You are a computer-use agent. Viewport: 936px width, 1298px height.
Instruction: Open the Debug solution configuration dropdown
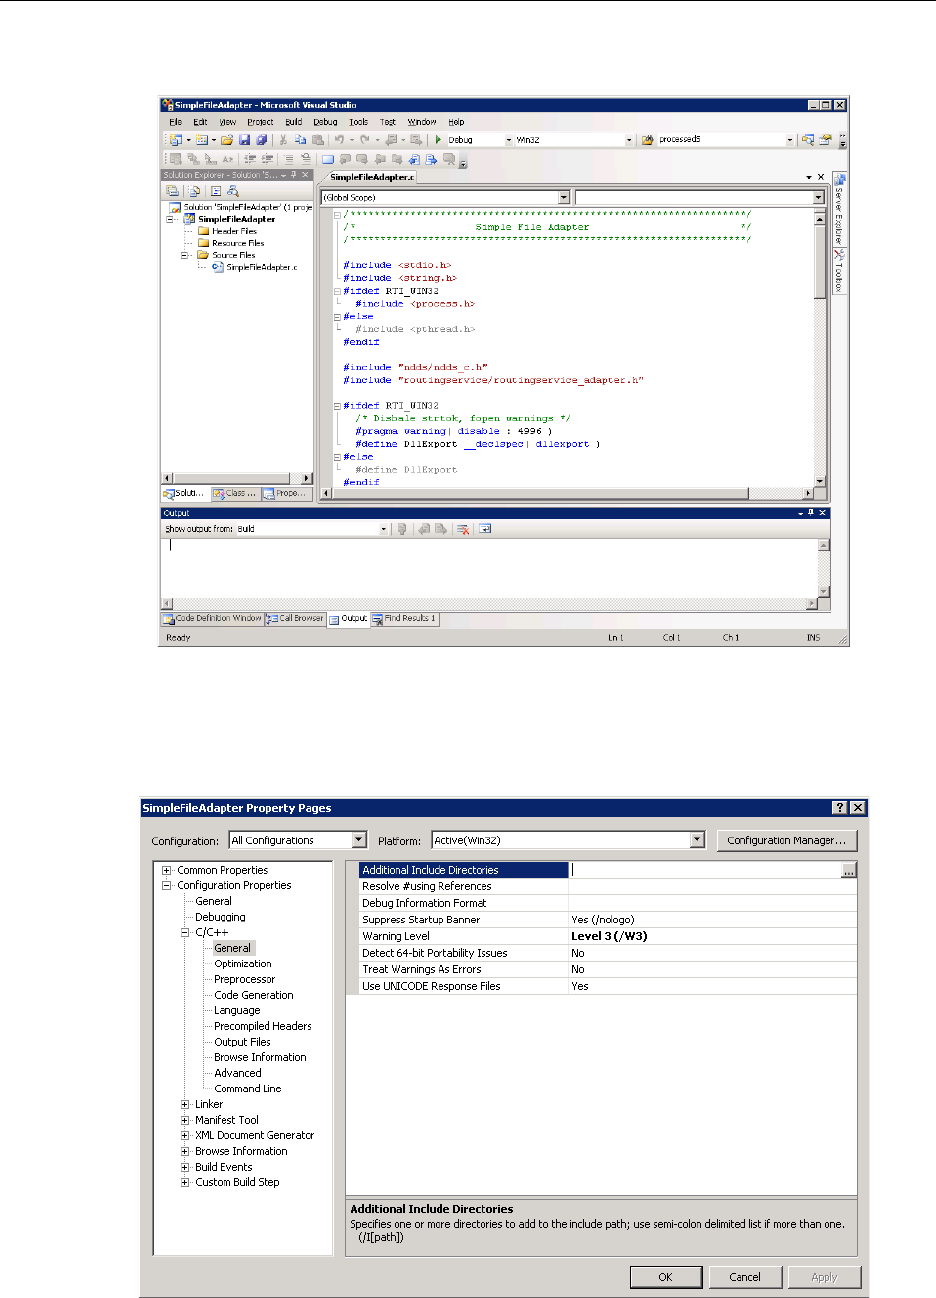[508, 140]
